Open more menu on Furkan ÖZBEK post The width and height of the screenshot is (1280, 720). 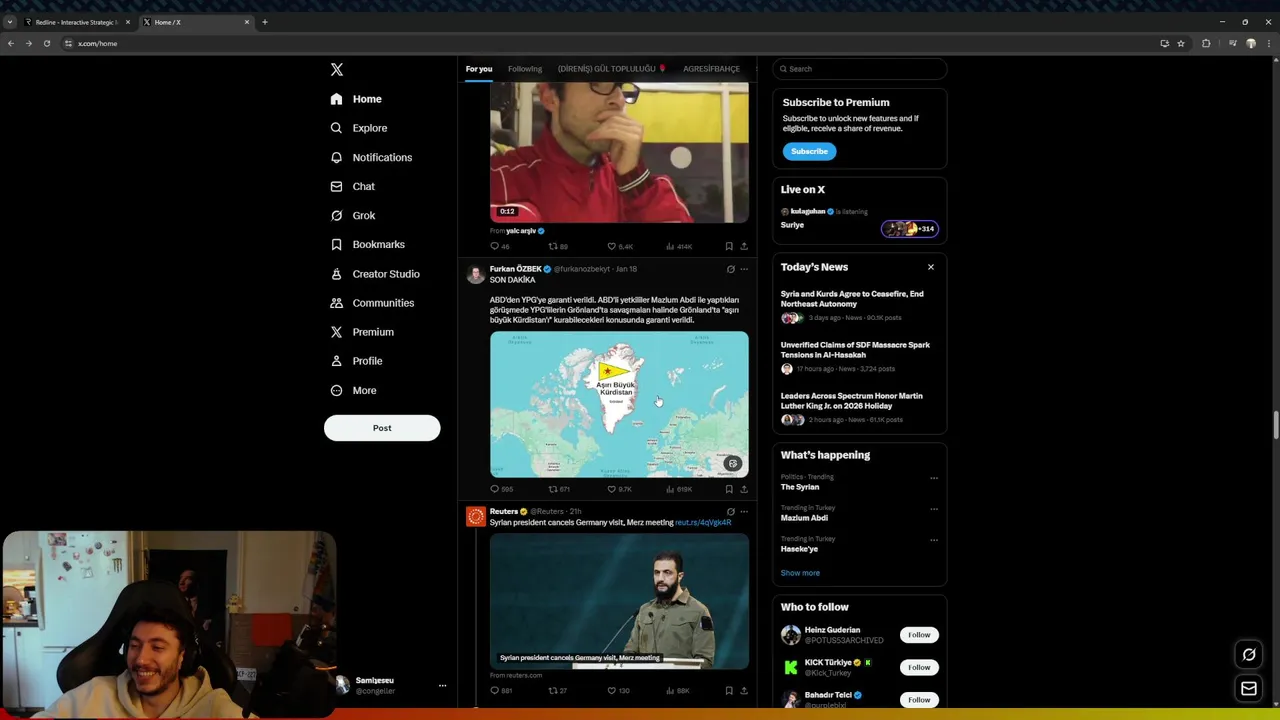pos(744,269)
